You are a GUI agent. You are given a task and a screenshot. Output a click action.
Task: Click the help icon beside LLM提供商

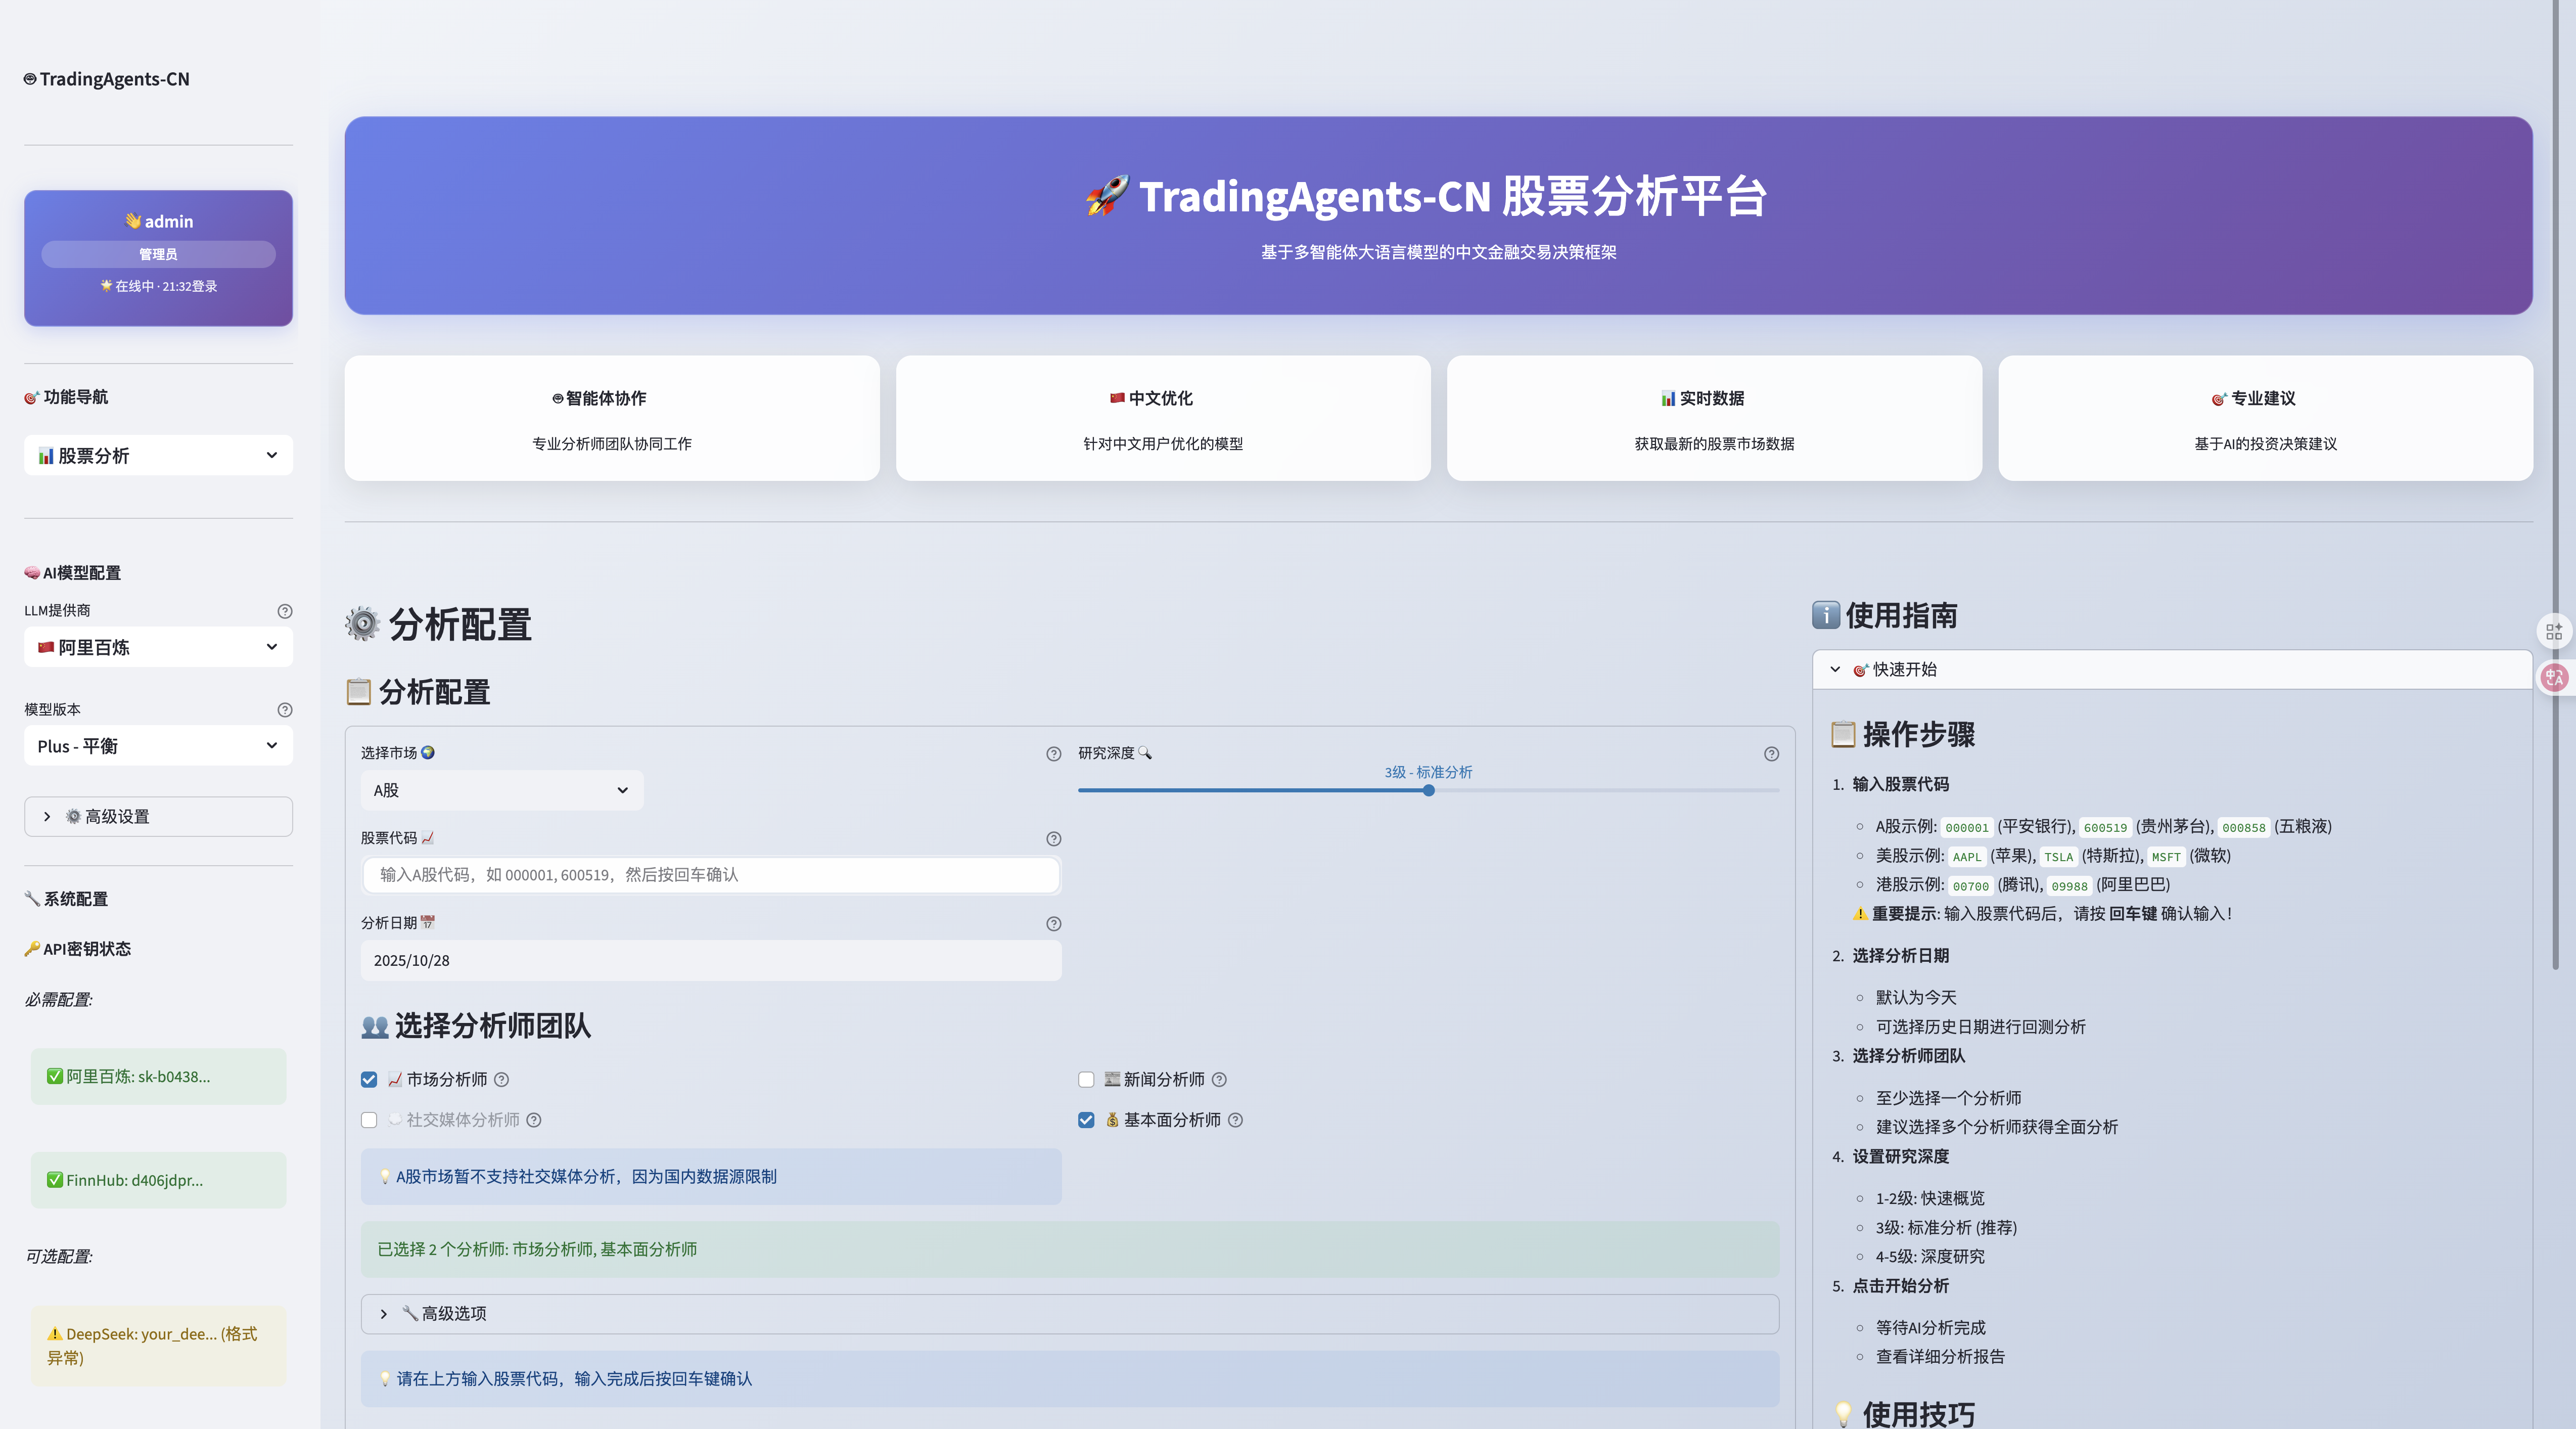point(284,611)
